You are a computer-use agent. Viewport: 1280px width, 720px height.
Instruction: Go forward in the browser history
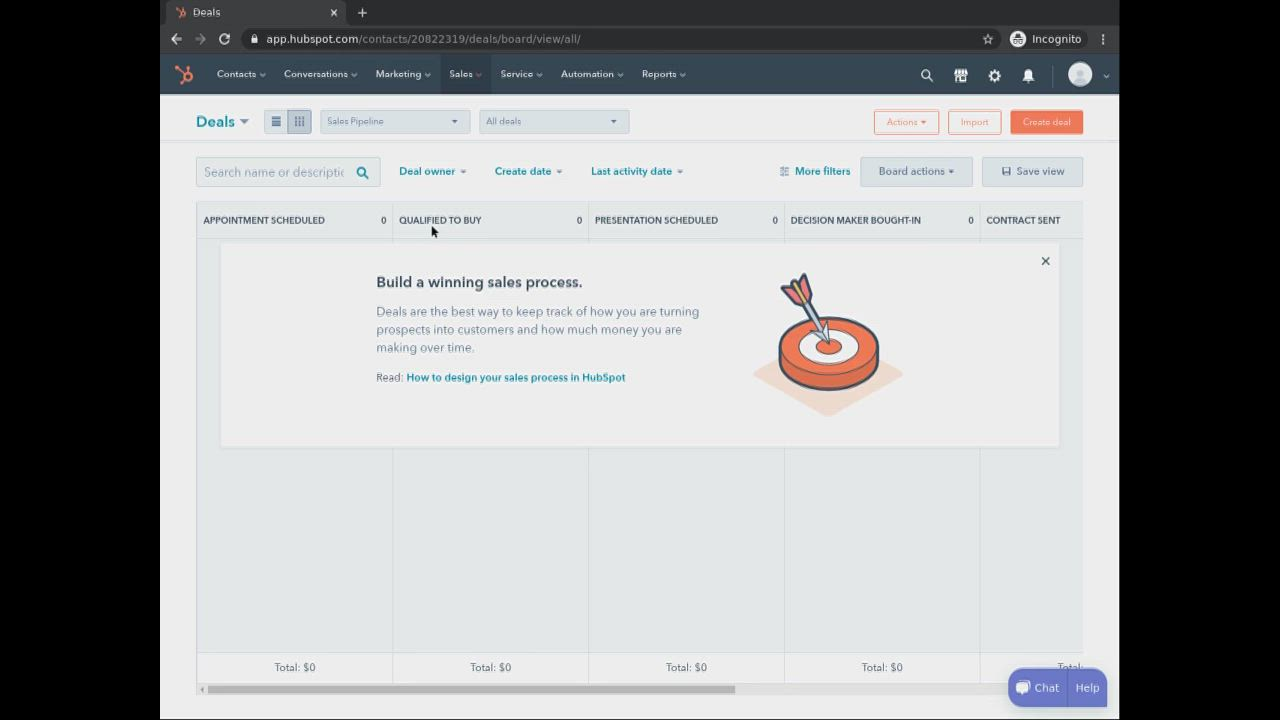pos(200,39)
